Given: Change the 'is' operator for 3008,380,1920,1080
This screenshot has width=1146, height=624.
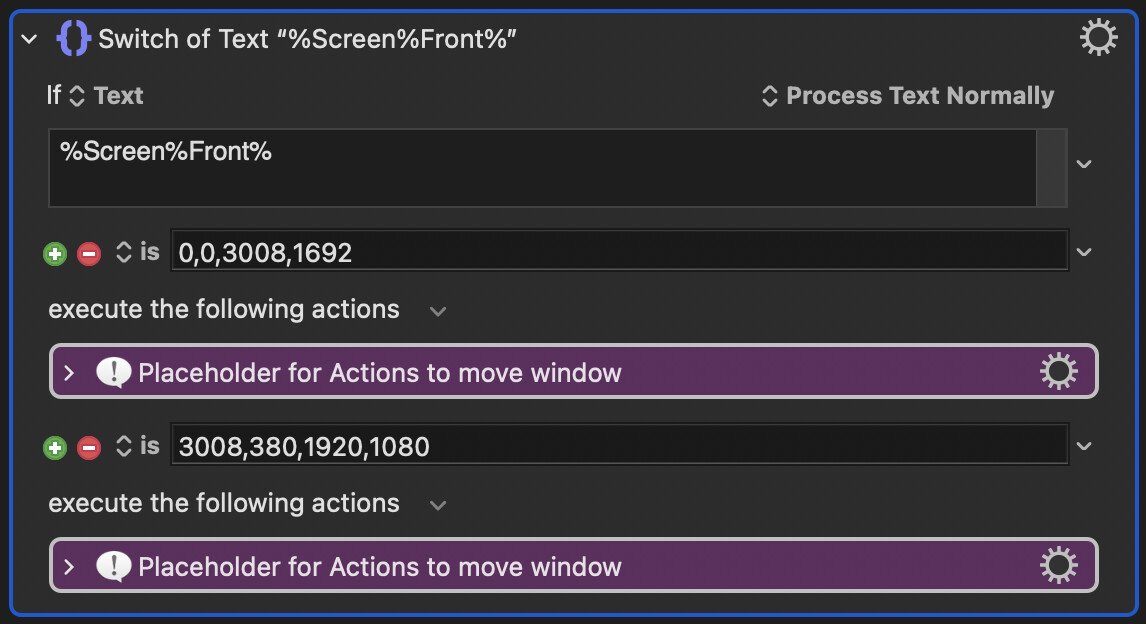Looking at the screenshot, I should pyautogui.click(x=137, y=446).
